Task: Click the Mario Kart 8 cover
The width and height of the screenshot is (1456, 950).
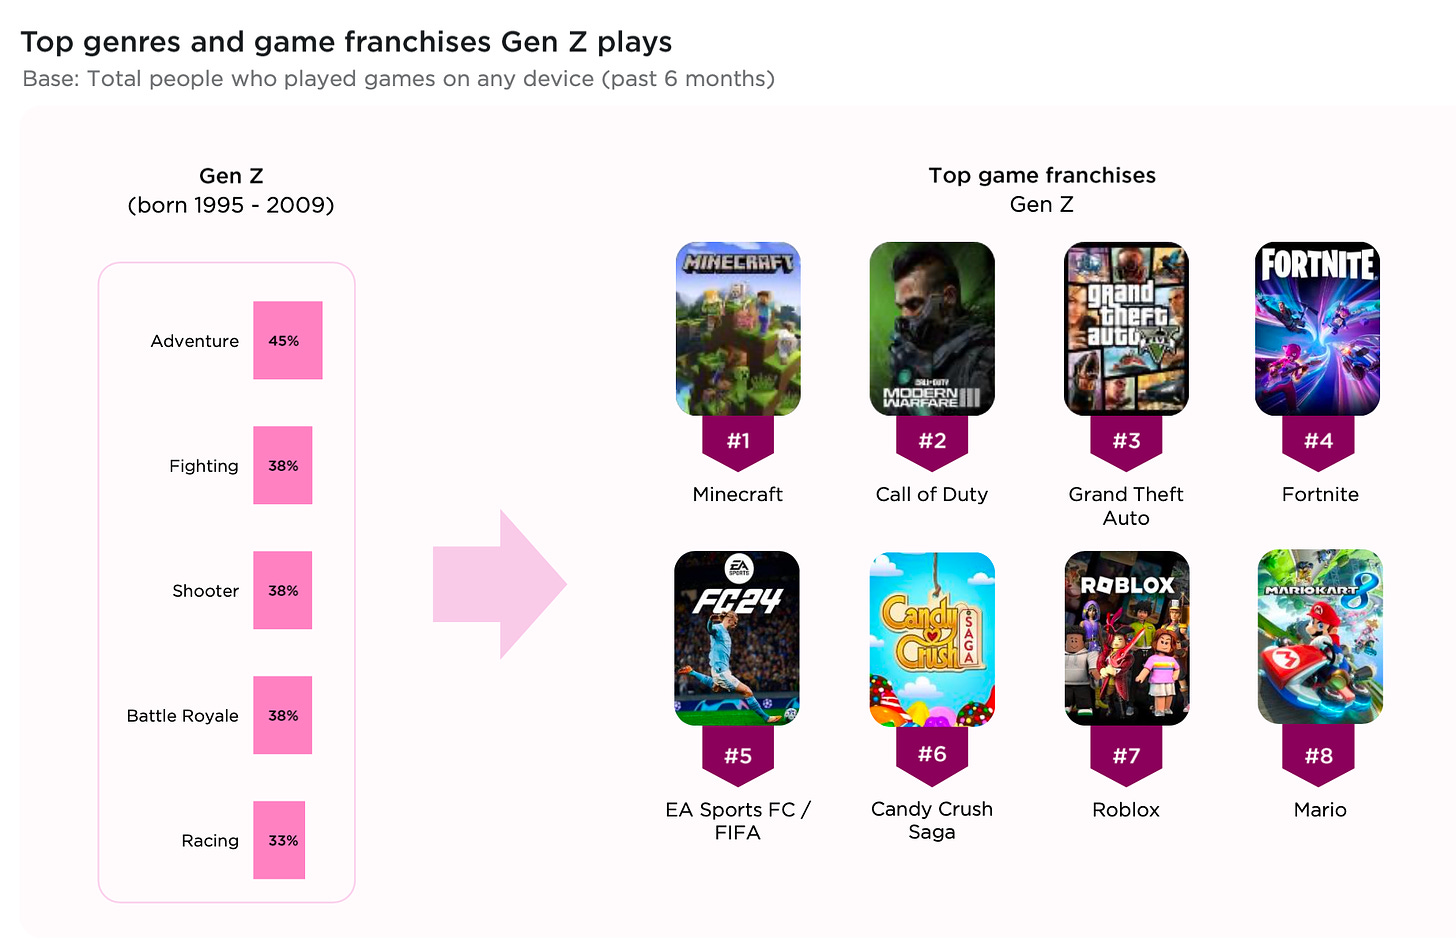Action: tap(1320, 637)
